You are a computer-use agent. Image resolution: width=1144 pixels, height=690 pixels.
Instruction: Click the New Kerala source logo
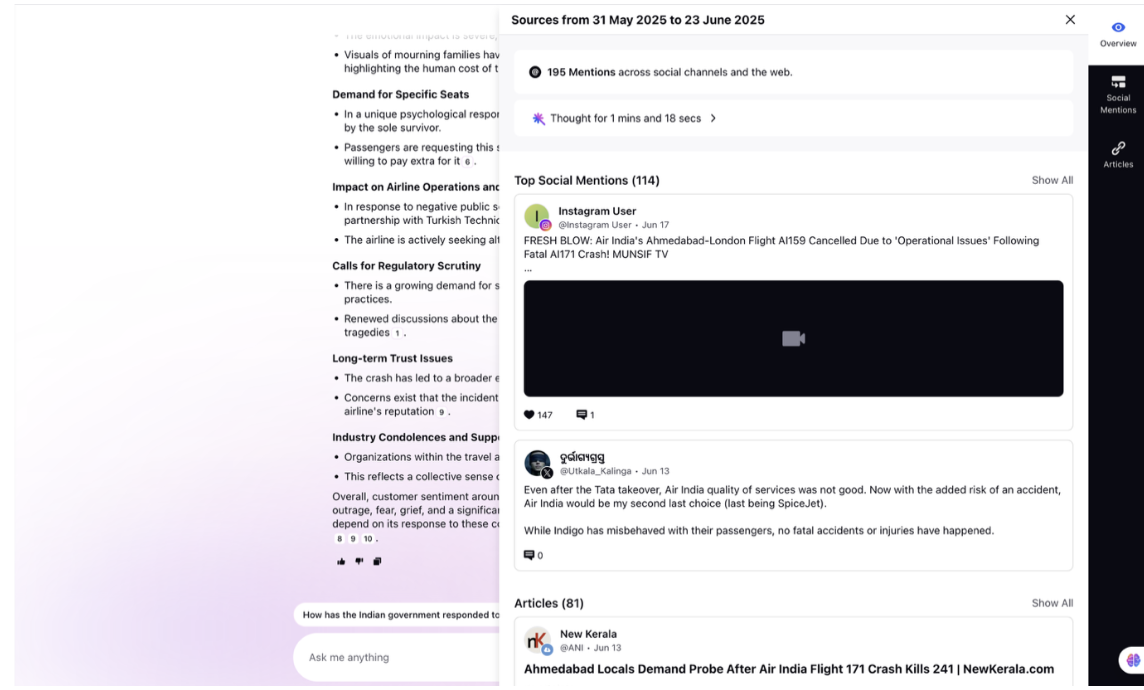pyautogui.click(x=538, y=640)
